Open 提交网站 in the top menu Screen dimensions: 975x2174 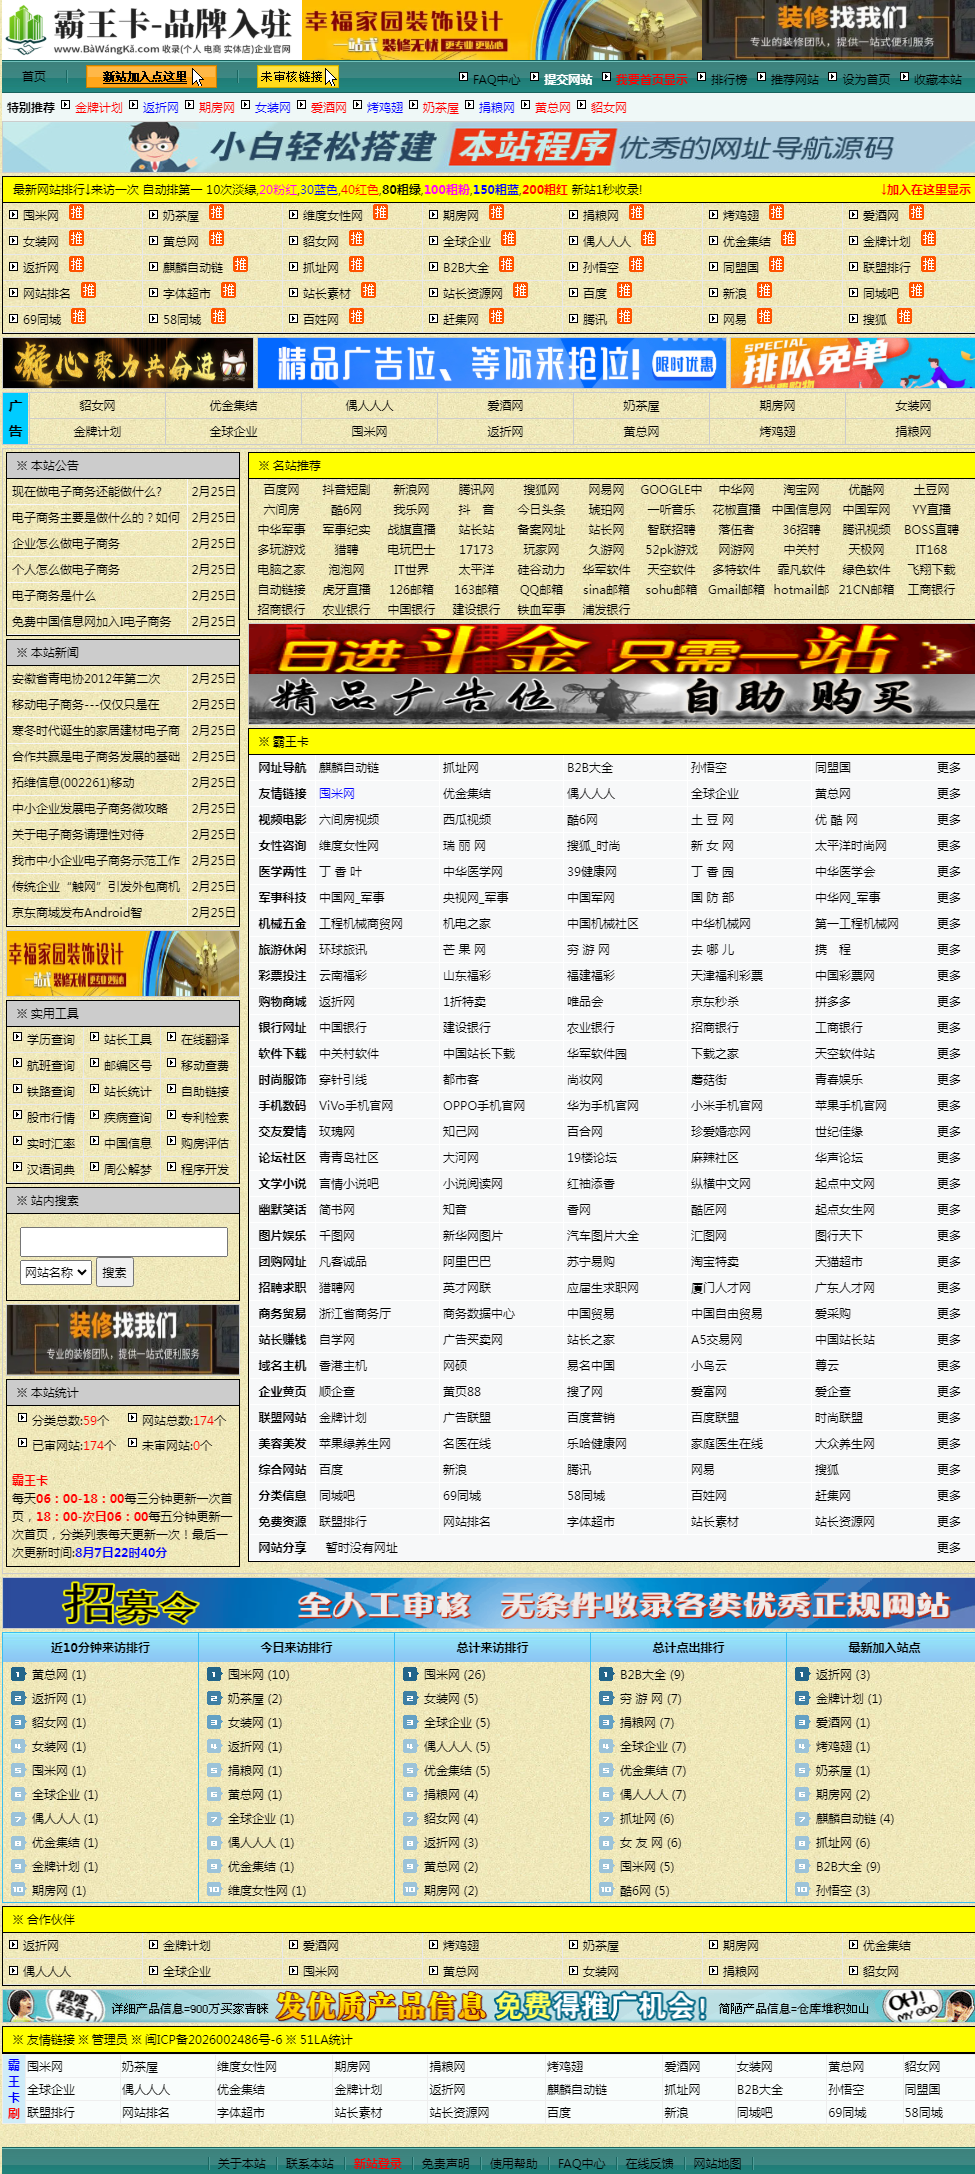pyautogui.click(x=568, y=80)
